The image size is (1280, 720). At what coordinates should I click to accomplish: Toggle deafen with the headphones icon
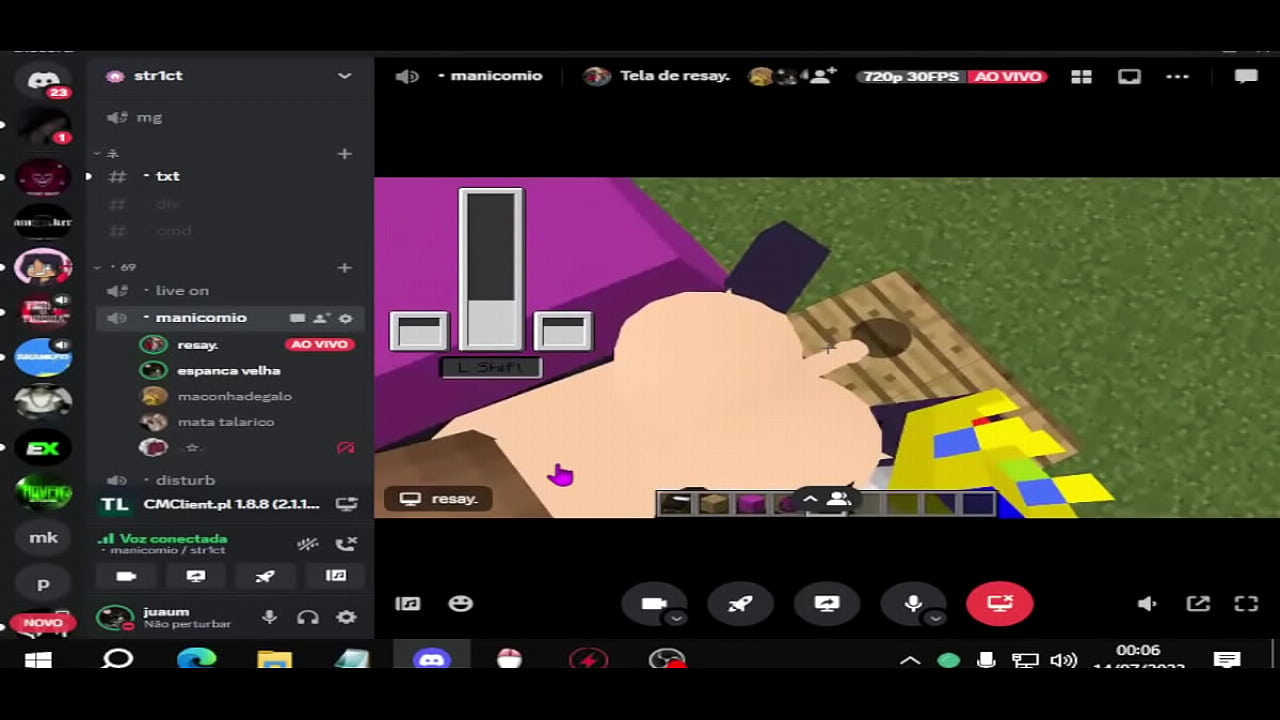[x=308, y=618]
